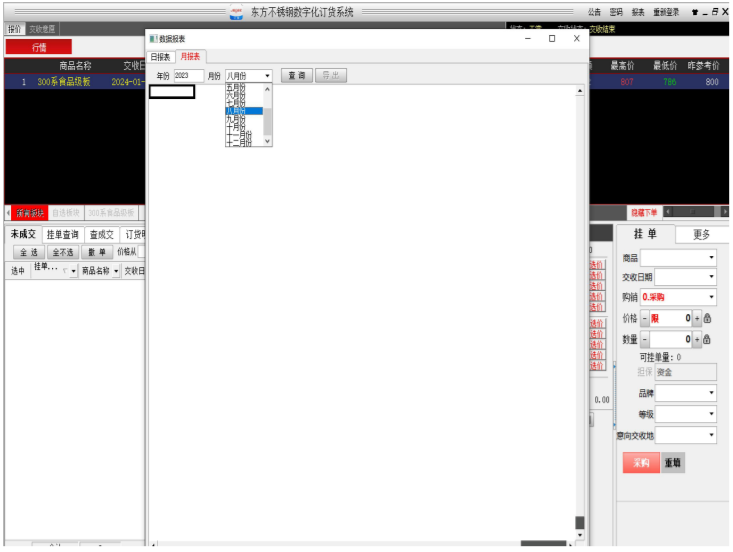Open the 交收日期 dropdown
The width and height of the screenshot is (733, 552).
point(685,277)
